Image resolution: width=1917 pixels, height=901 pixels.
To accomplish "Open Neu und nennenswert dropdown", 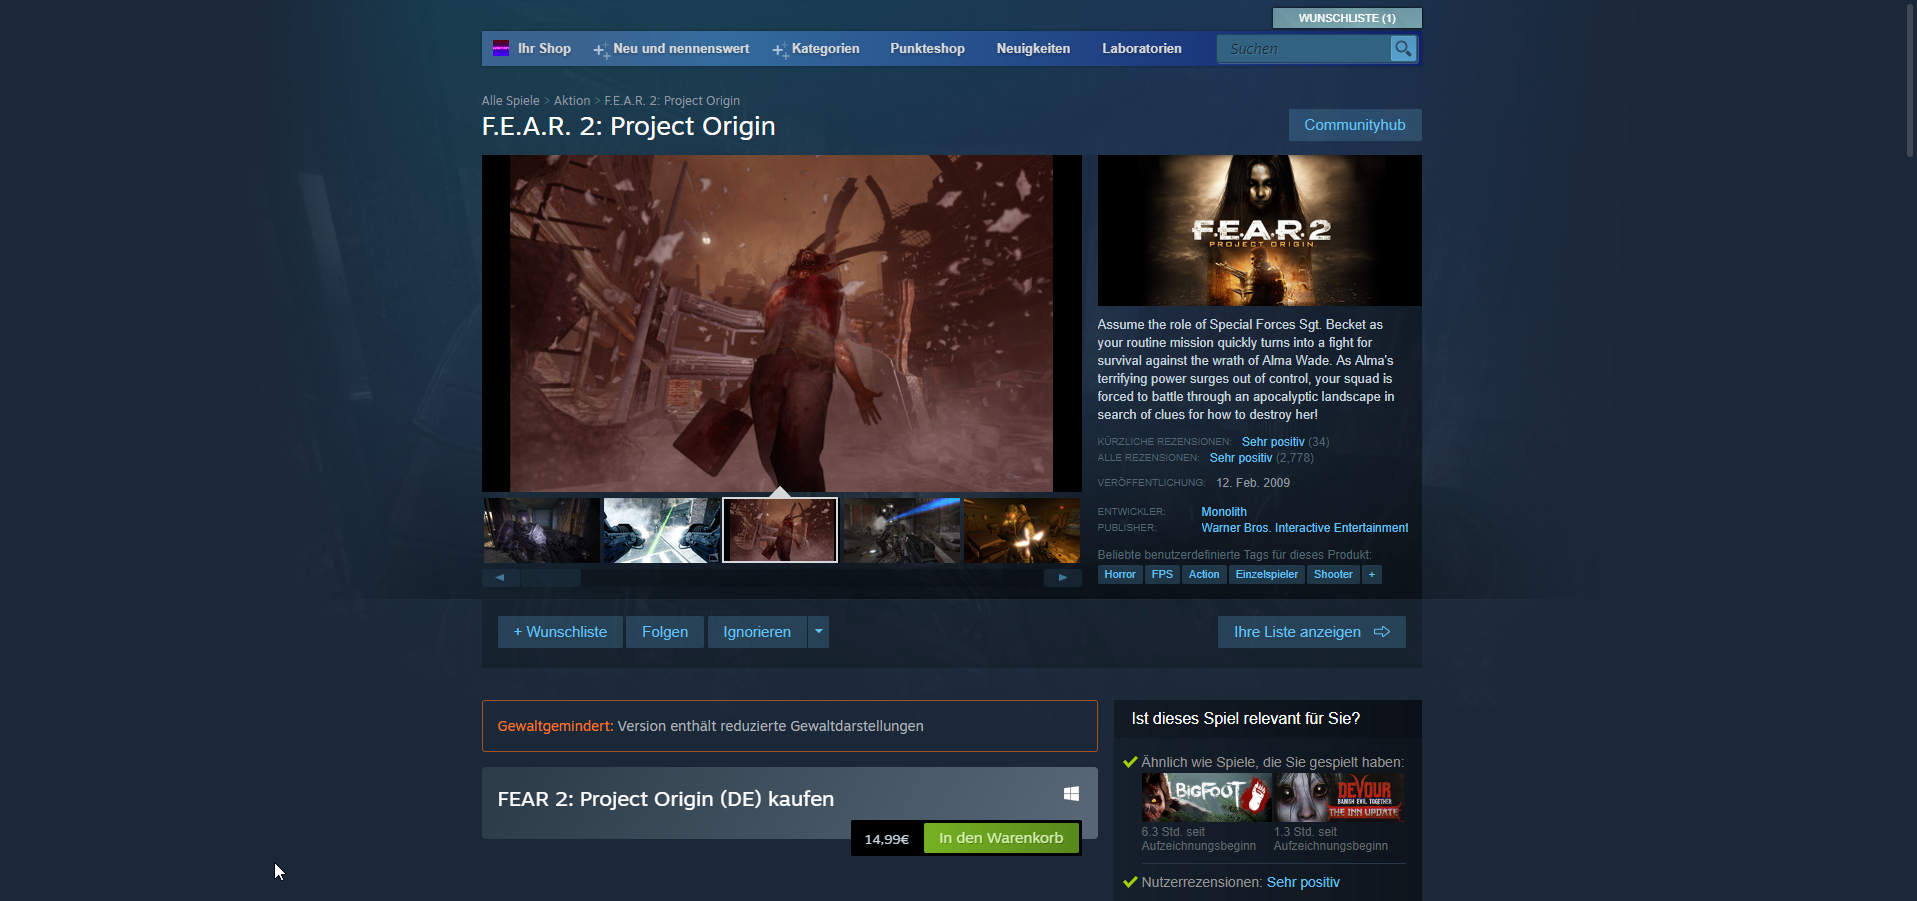I will (x=680, y=48).
